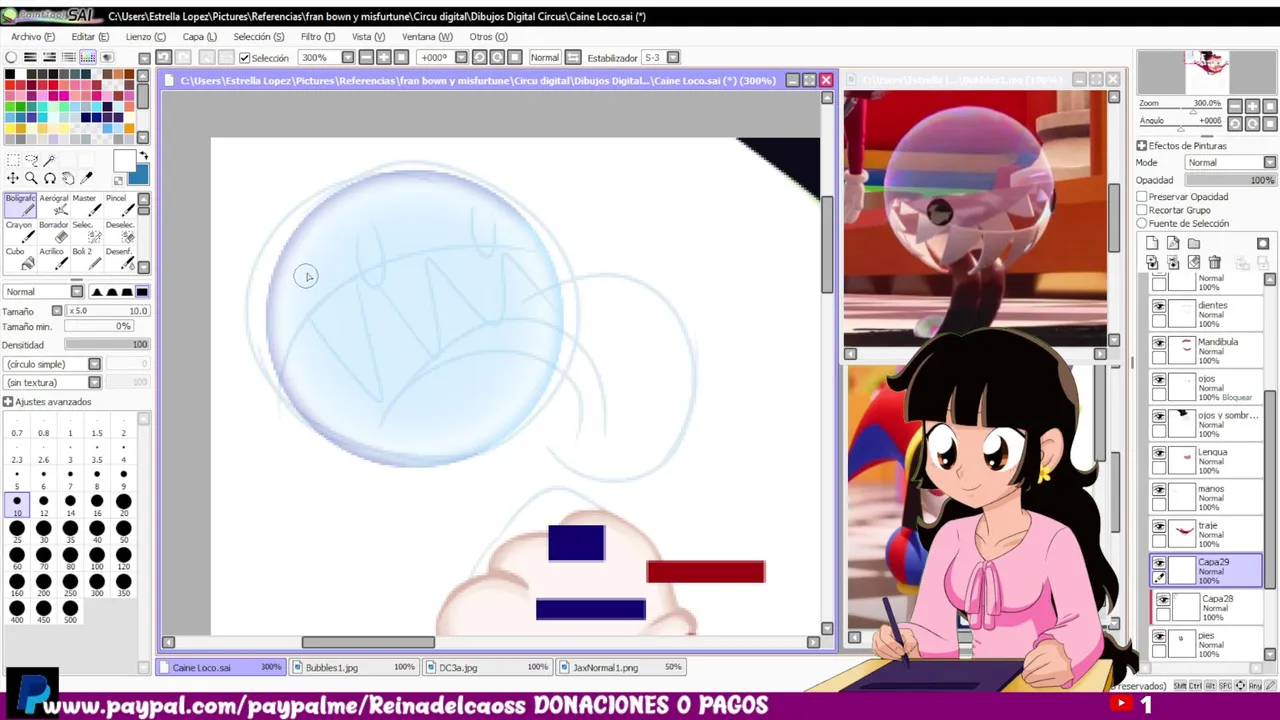Pick the rotate canvas tool

[x=50, y=178]
